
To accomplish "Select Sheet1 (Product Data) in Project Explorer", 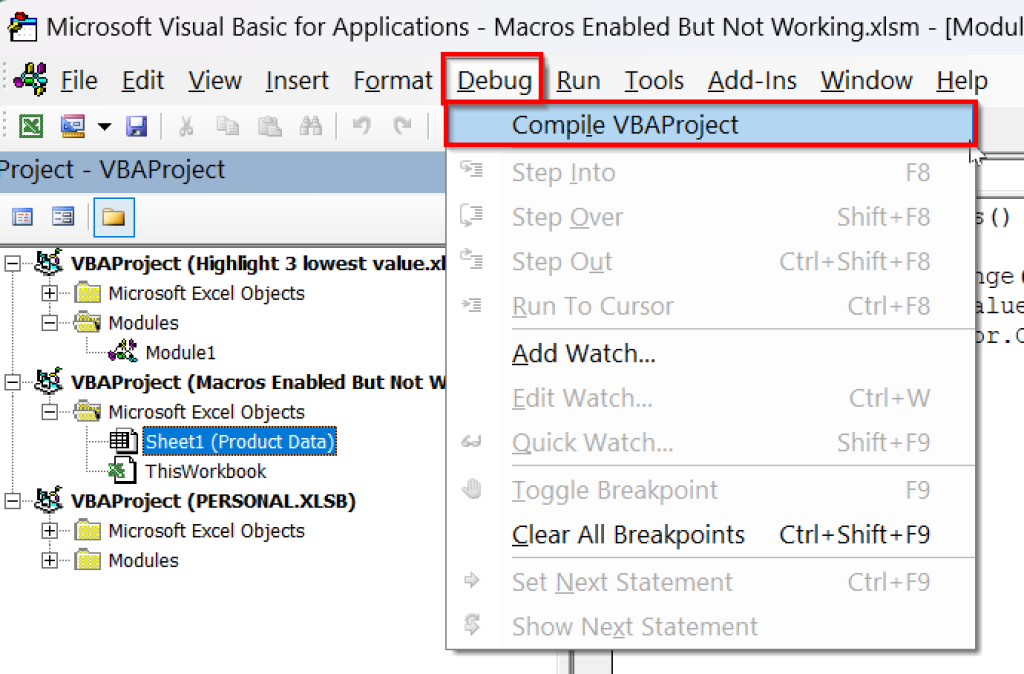I will tap(239, 441).
